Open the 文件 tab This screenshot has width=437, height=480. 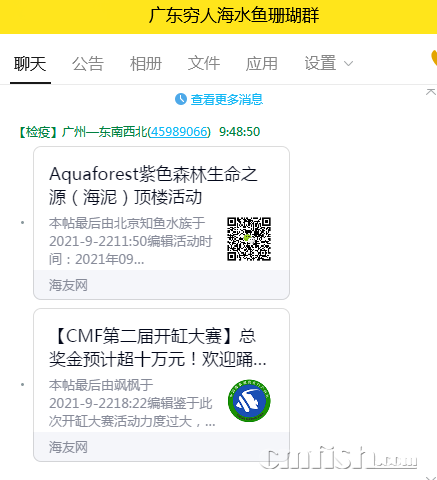(204, 63)
